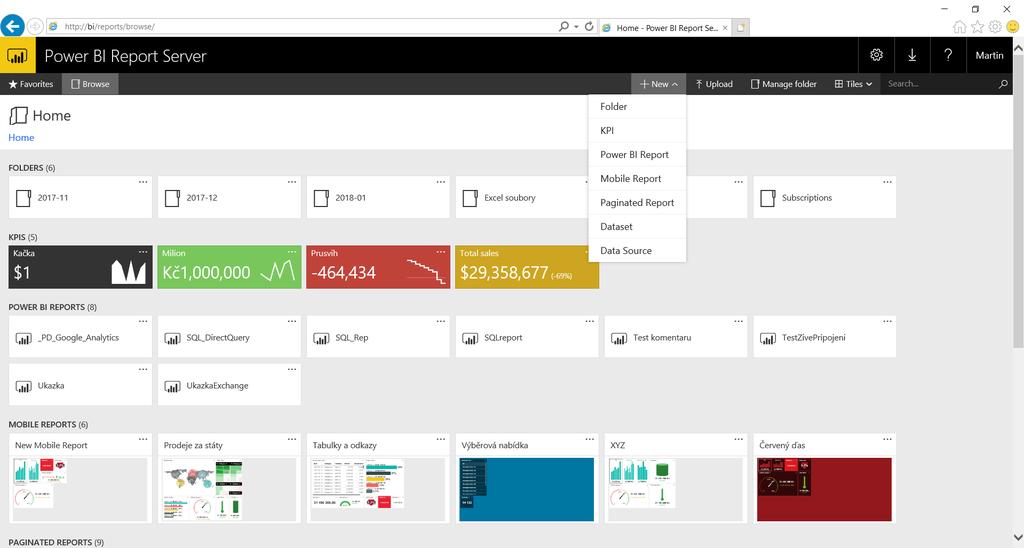Open more options for 2017-11 folder
Viewport: 1024px width, 548px height.
click(143, 182)
